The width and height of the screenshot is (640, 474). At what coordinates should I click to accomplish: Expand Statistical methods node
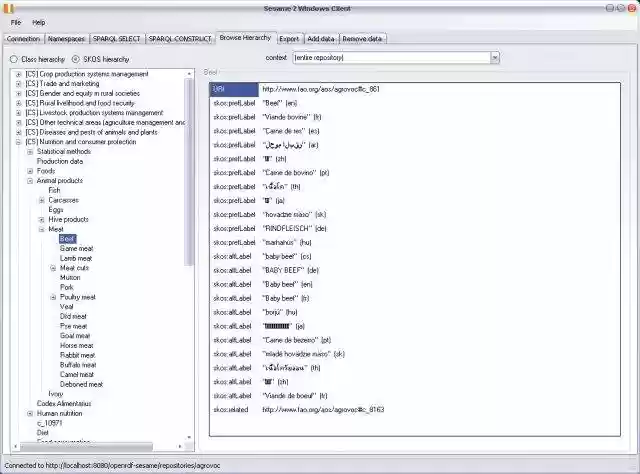point(30,152)
